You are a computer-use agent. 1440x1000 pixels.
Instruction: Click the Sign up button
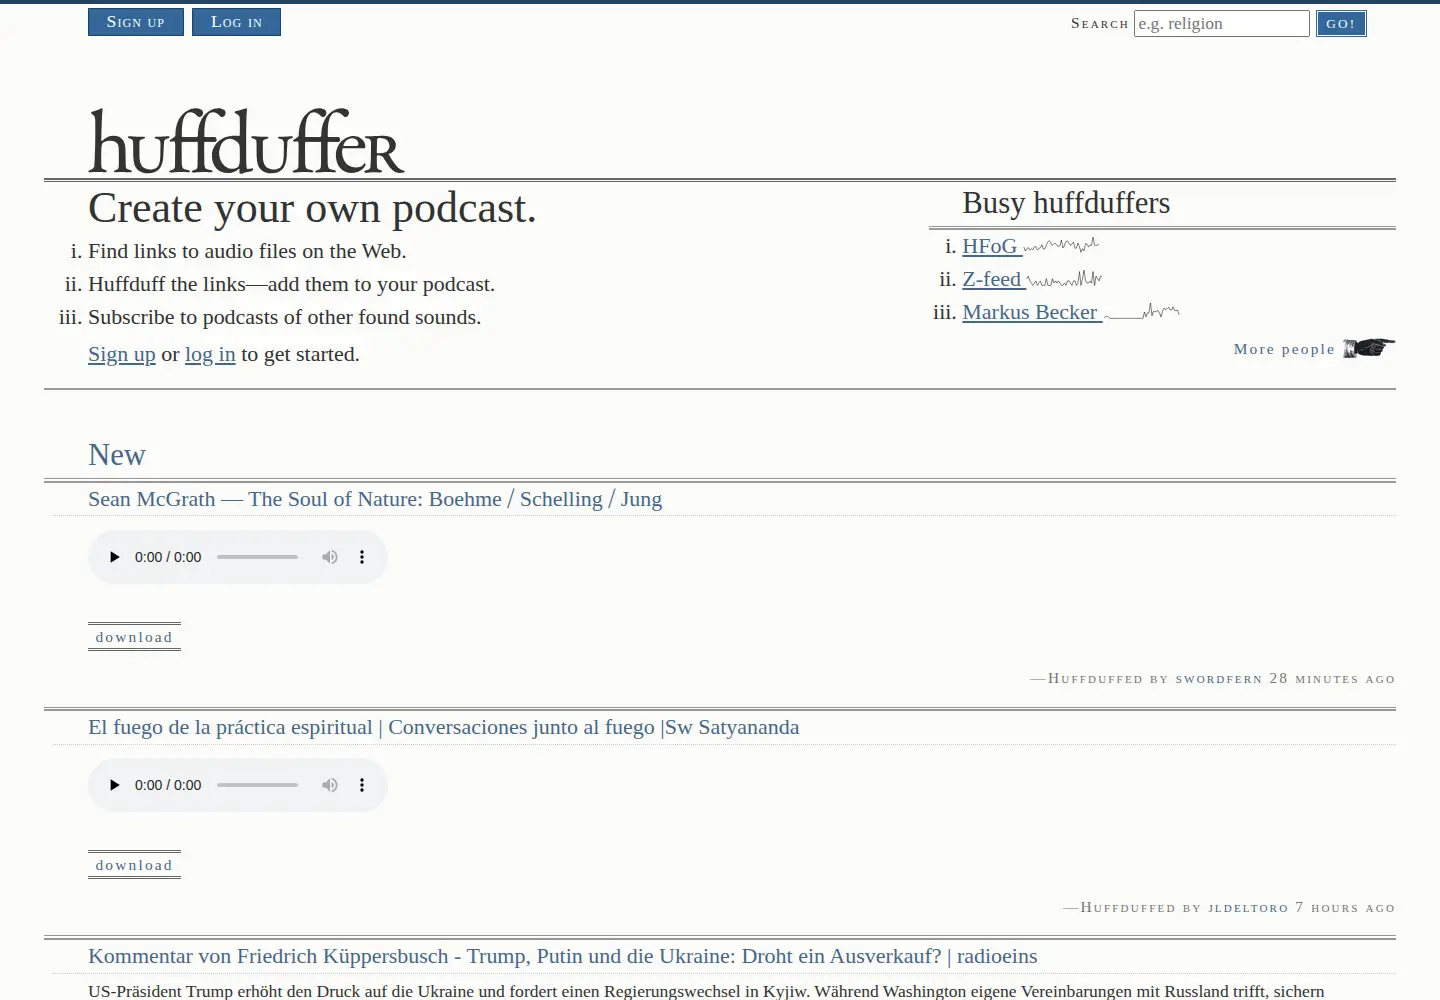pyautogui.click(x=136, y=22)
